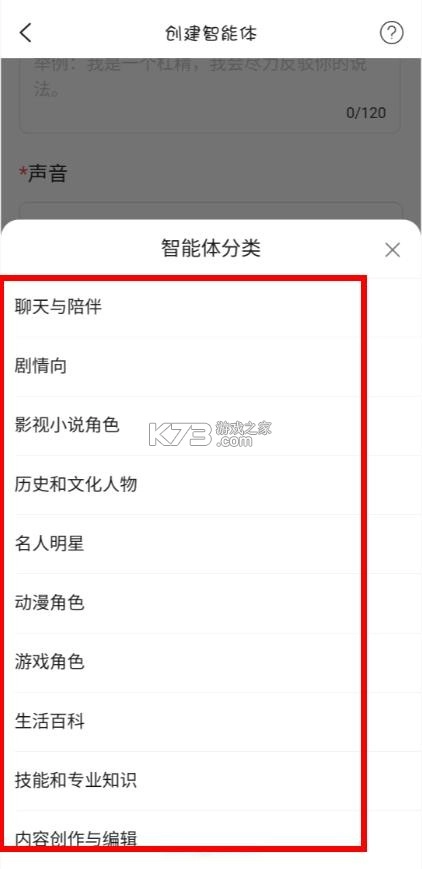This screenshot has width=422, height=869.
Task: Choose 生活百科 from the categories
Action: (x=211, y=722)
